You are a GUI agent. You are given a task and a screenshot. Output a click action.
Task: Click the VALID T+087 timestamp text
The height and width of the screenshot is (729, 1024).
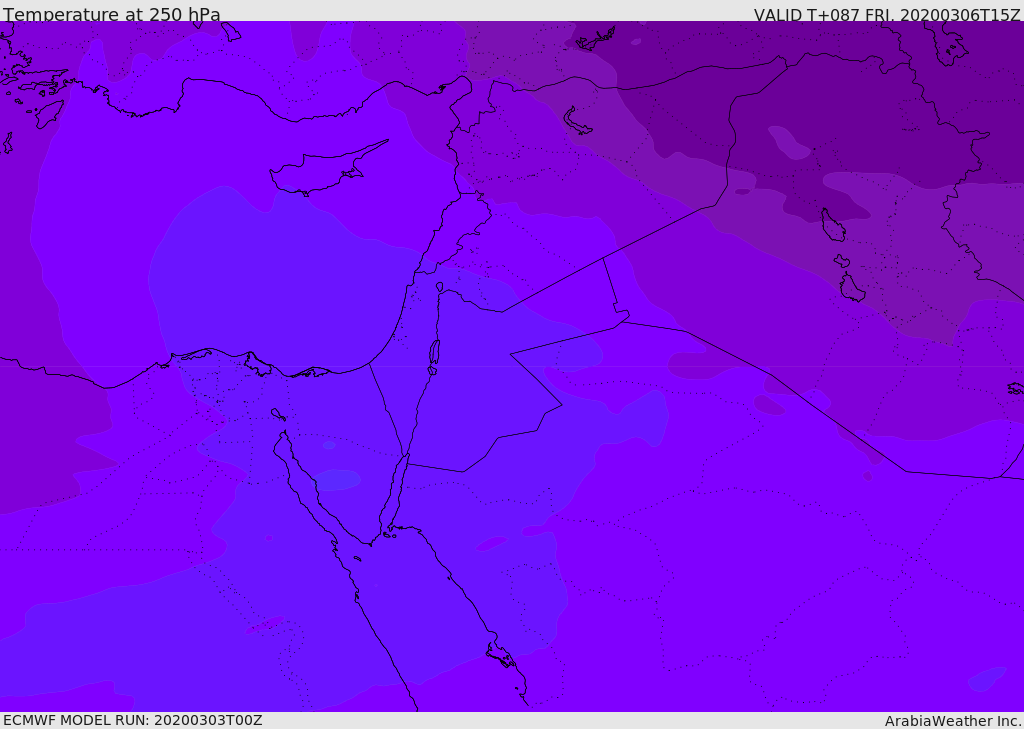(886, 15)
